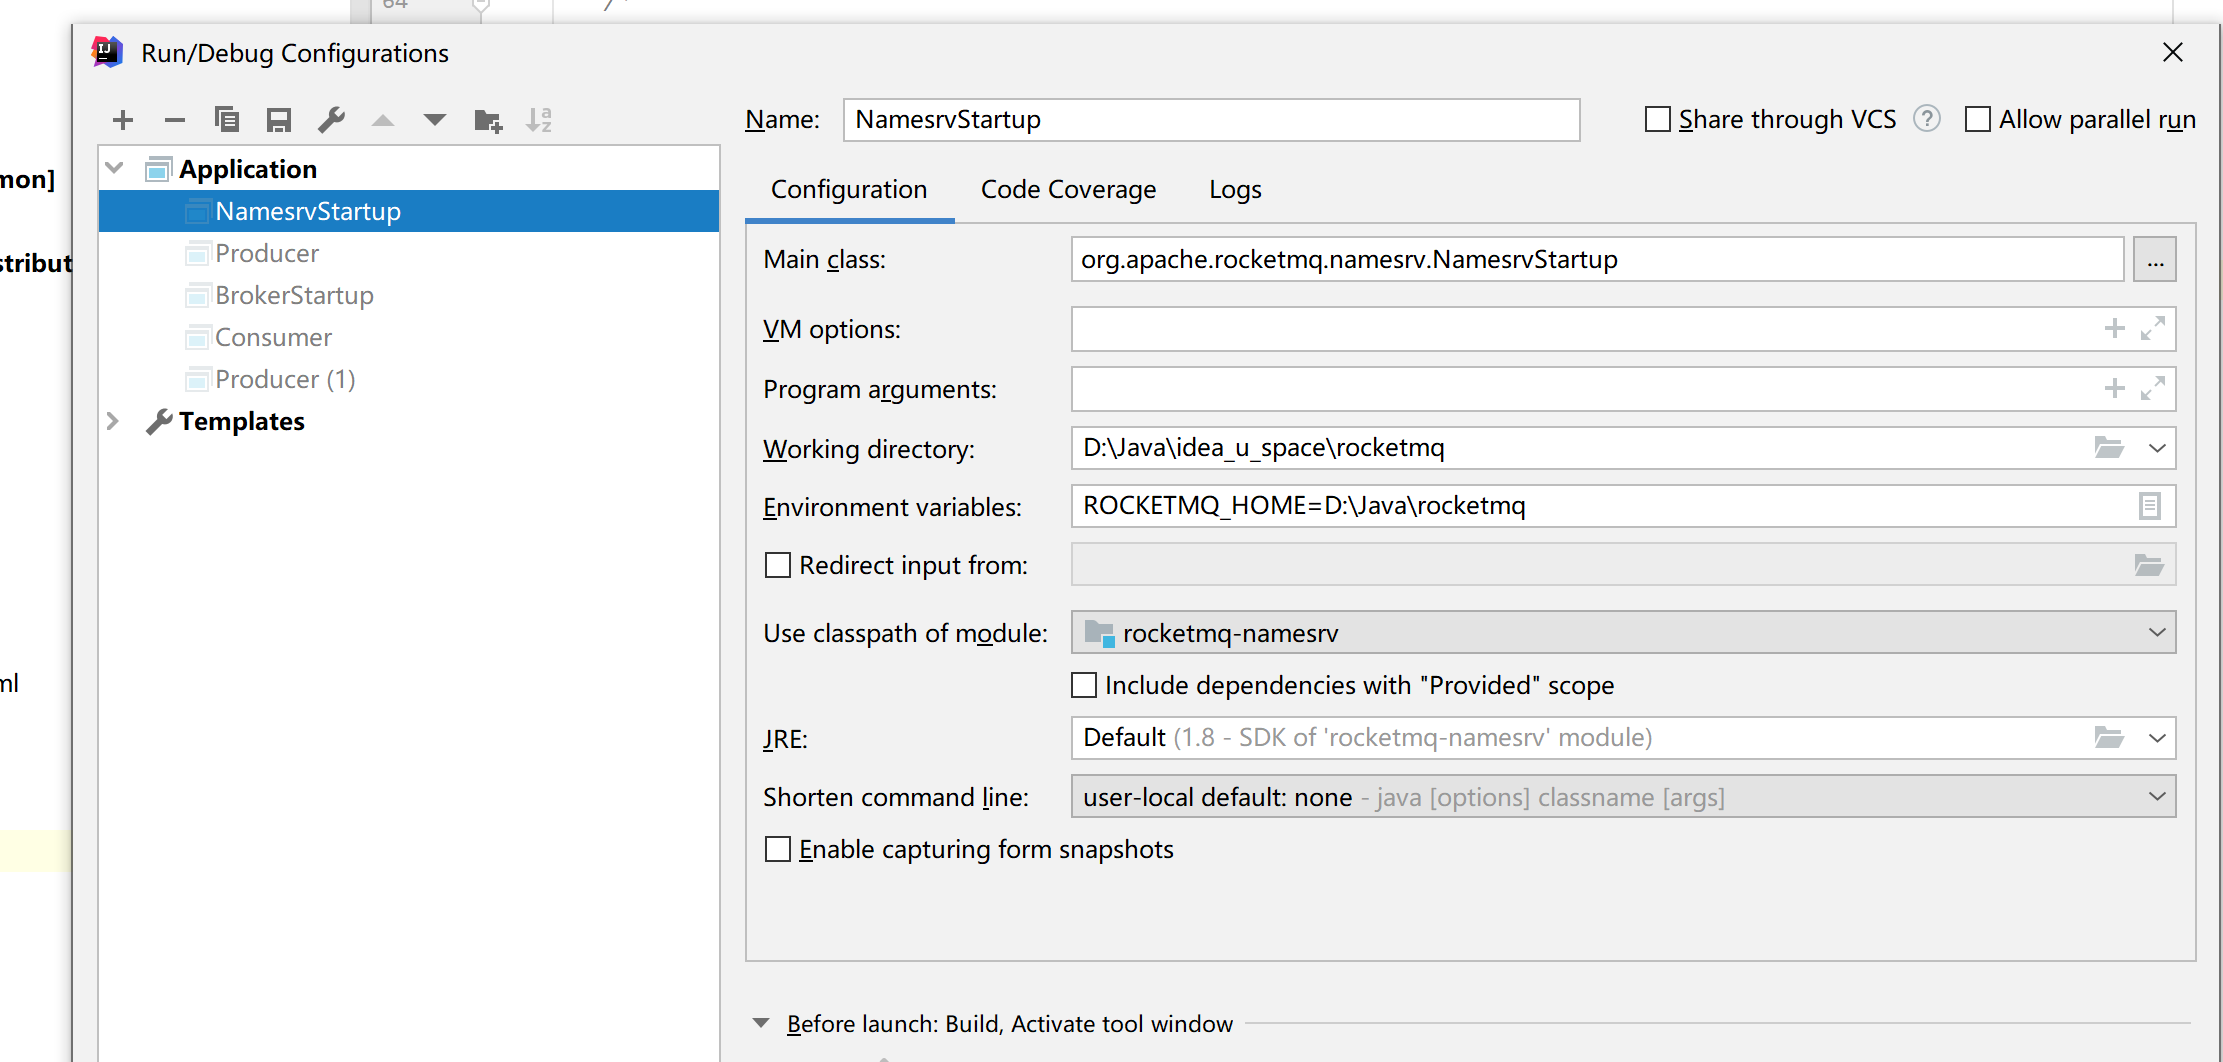This screenshot has height=1062, width=2223.
Task: Switch to the Code Coverage tab
Action: [x=1068, y=190]
